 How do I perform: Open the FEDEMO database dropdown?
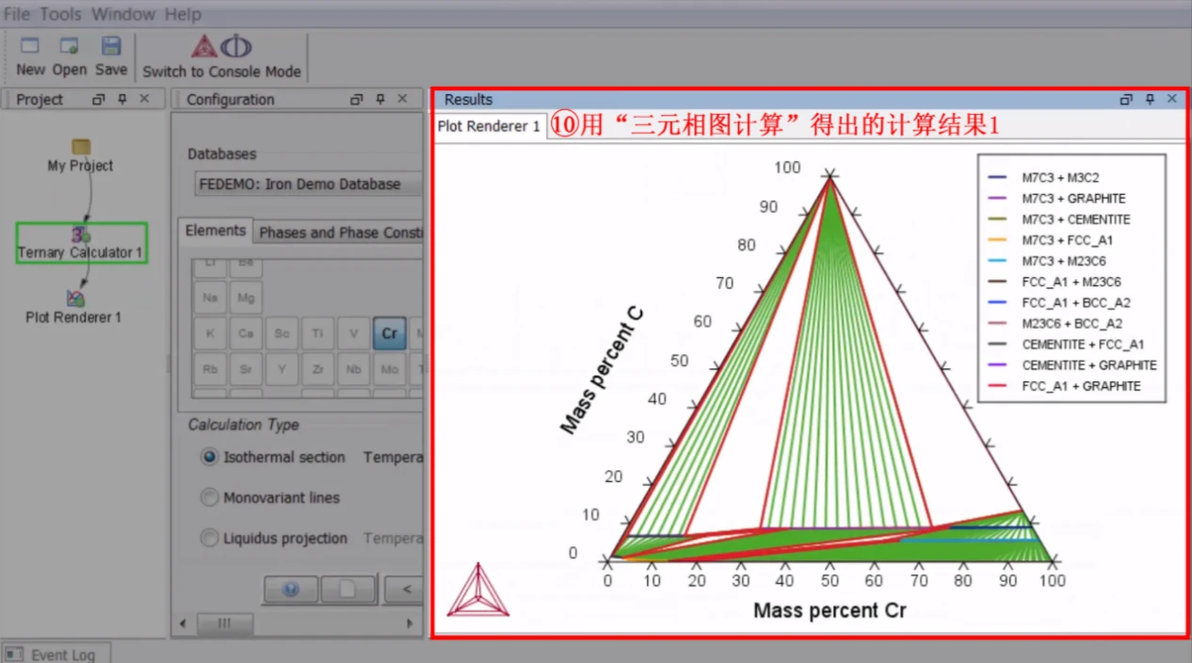pos(309,184)
